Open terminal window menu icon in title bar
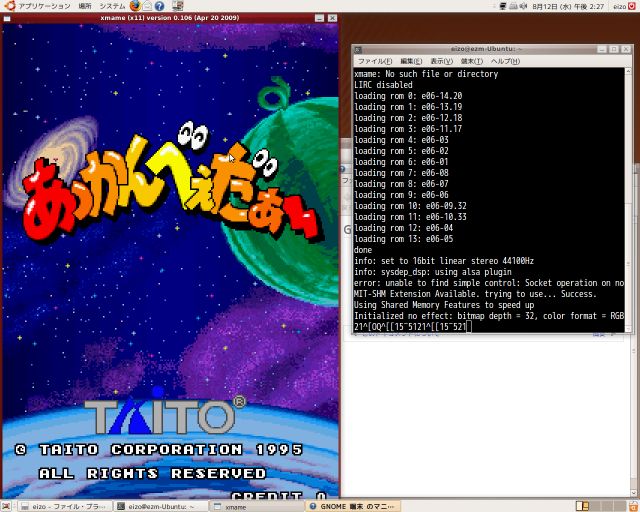Screen dimensions: 640x512 coord(358,49)
